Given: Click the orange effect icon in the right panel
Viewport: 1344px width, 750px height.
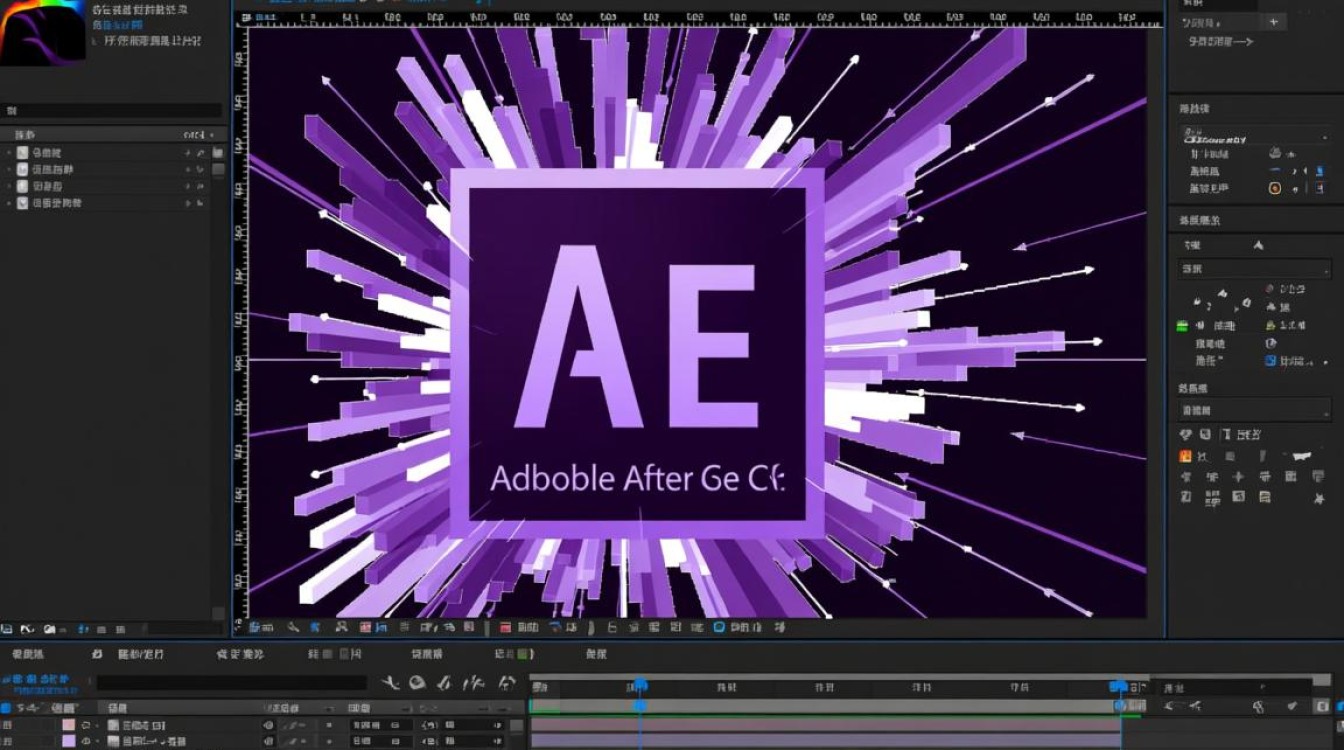Looking at the screenshot, I should click(1186, 455).
